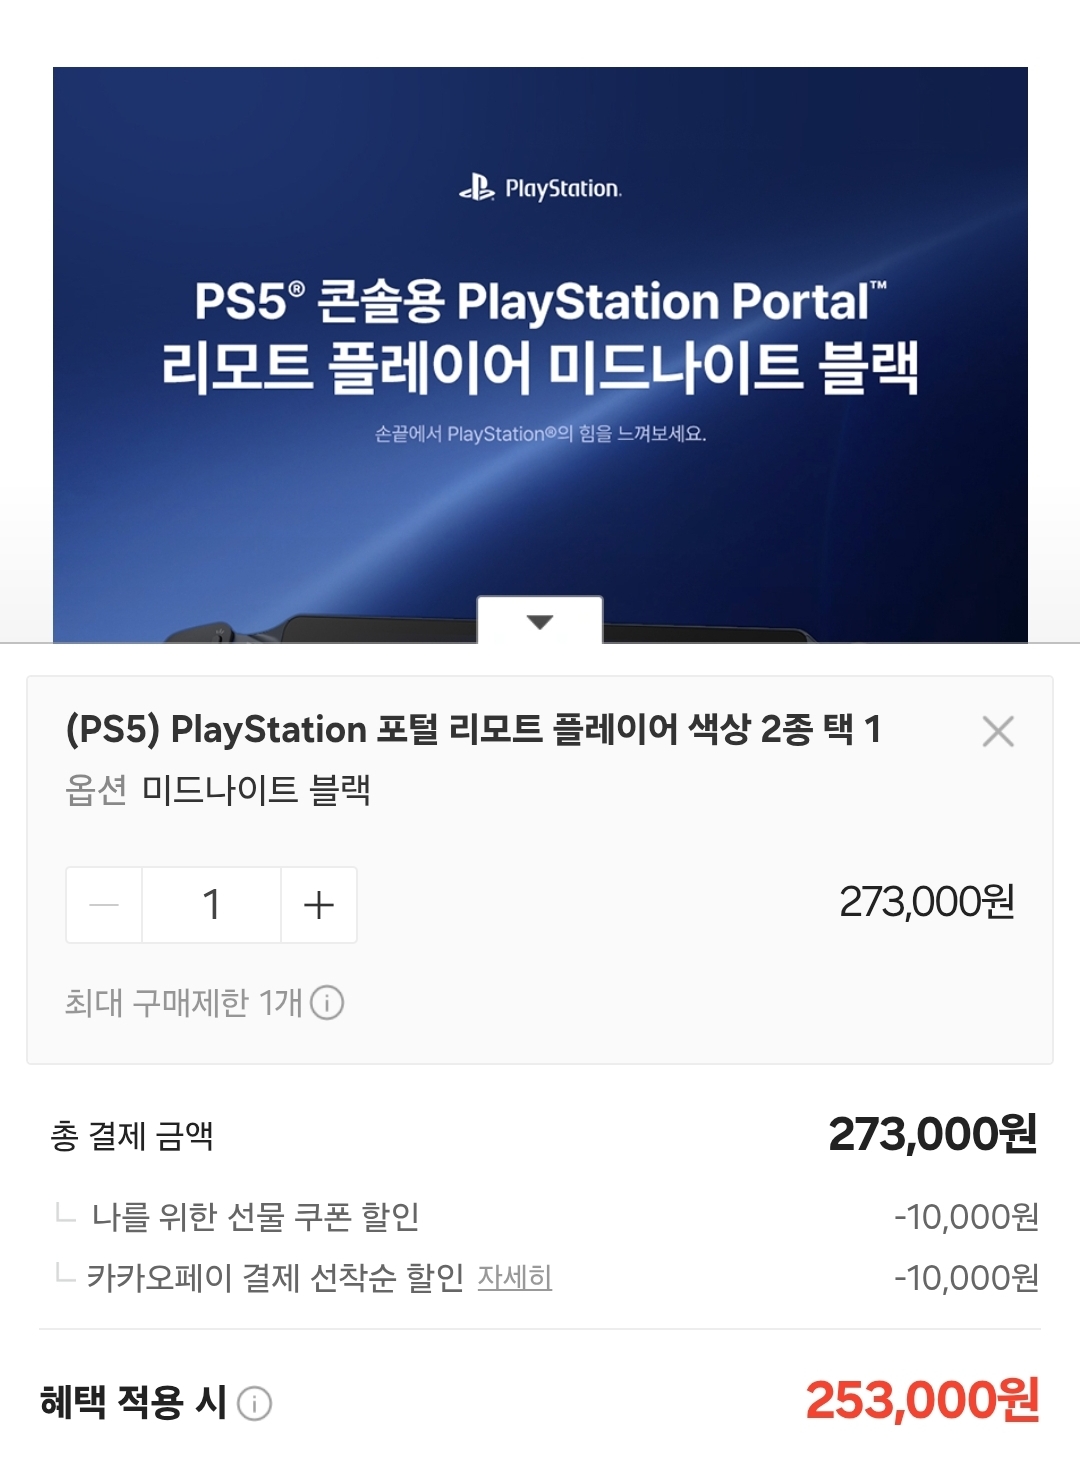This screenshot has width=1080, height=1468.
Task: Click the PS5 PlayStation Portal banner headline
Action: [x=540, y=335]
